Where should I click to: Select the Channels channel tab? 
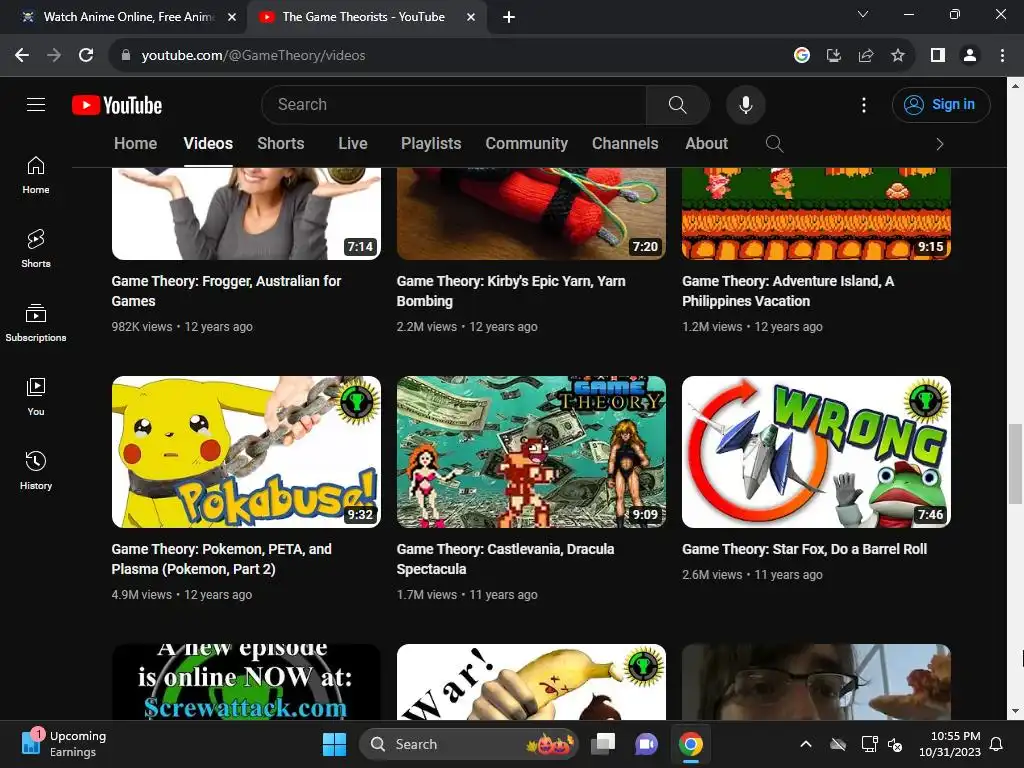[625, 144]
